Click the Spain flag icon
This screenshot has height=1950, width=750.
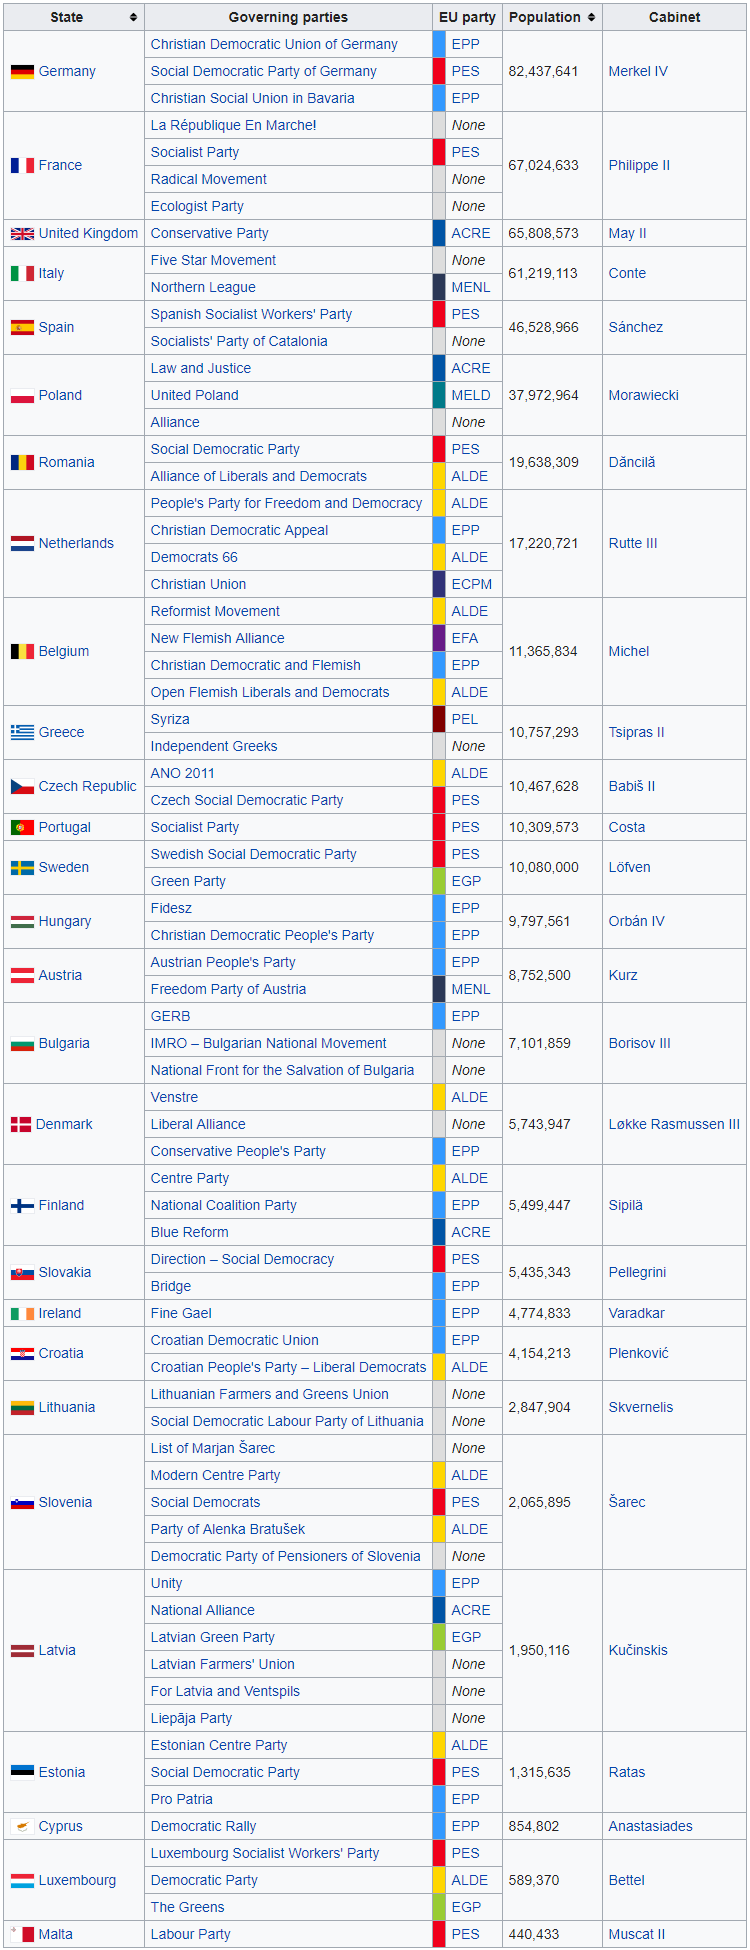click(22, 328)
